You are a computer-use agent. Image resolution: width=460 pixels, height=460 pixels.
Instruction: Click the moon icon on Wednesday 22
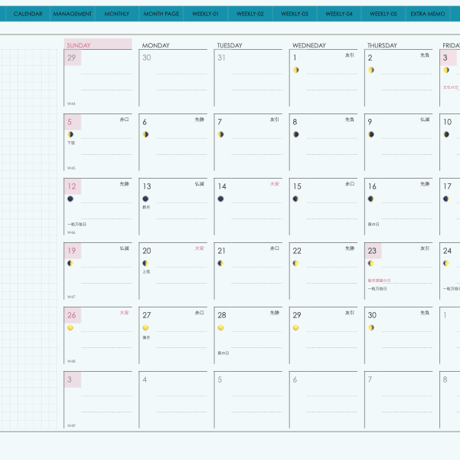(x=296, y=263)
